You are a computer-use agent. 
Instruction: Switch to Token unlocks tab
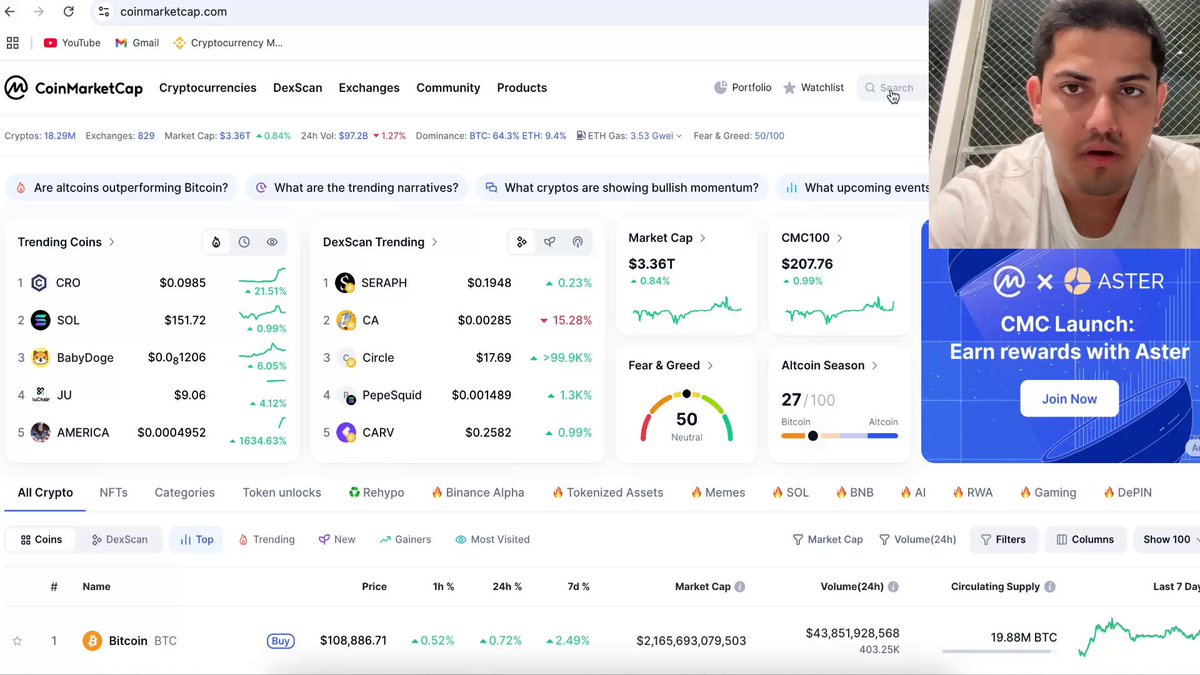click(x=282, y=493)
